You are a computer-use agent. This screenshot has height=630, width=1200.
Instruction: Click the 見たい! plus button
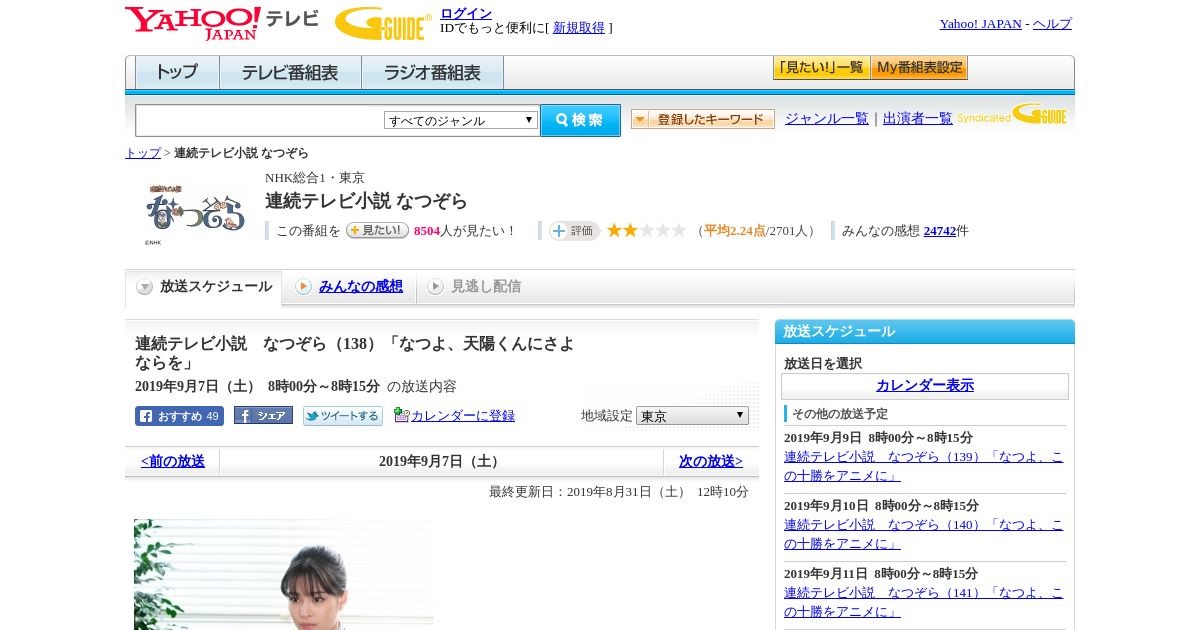click(377, 230)
